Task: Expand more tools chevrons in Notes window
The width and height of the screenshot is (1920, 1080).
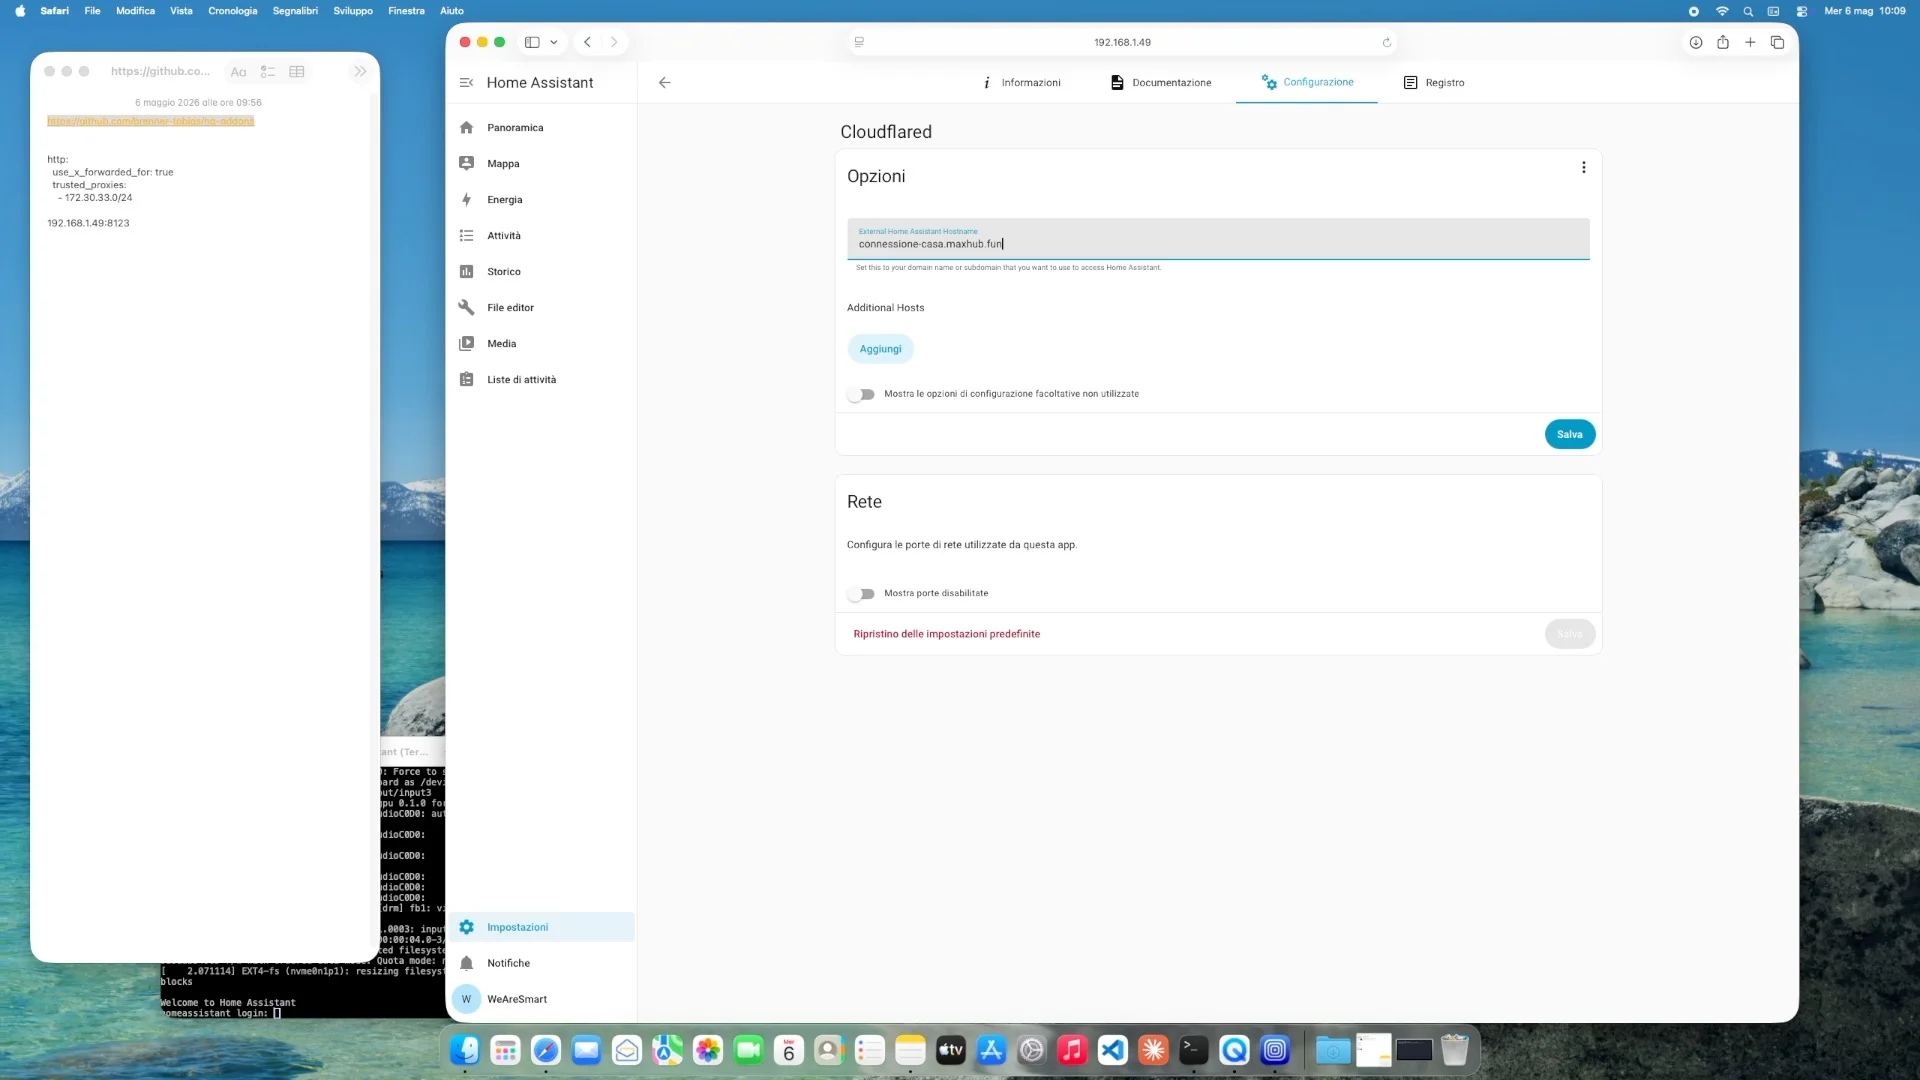Action: coord(360,72)
